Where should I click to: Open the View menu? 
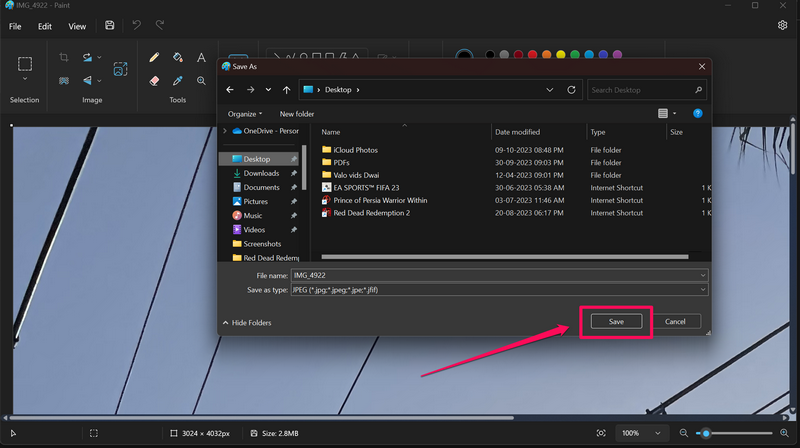coord(77,26)
